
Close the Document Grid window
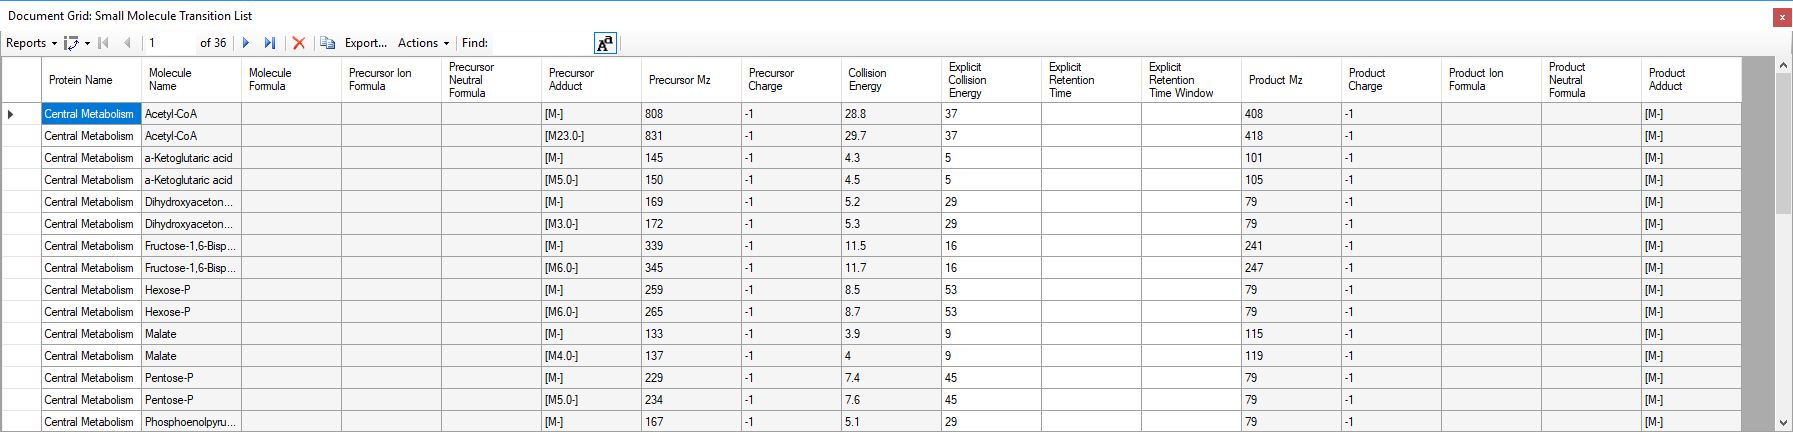coord(1782,17)
